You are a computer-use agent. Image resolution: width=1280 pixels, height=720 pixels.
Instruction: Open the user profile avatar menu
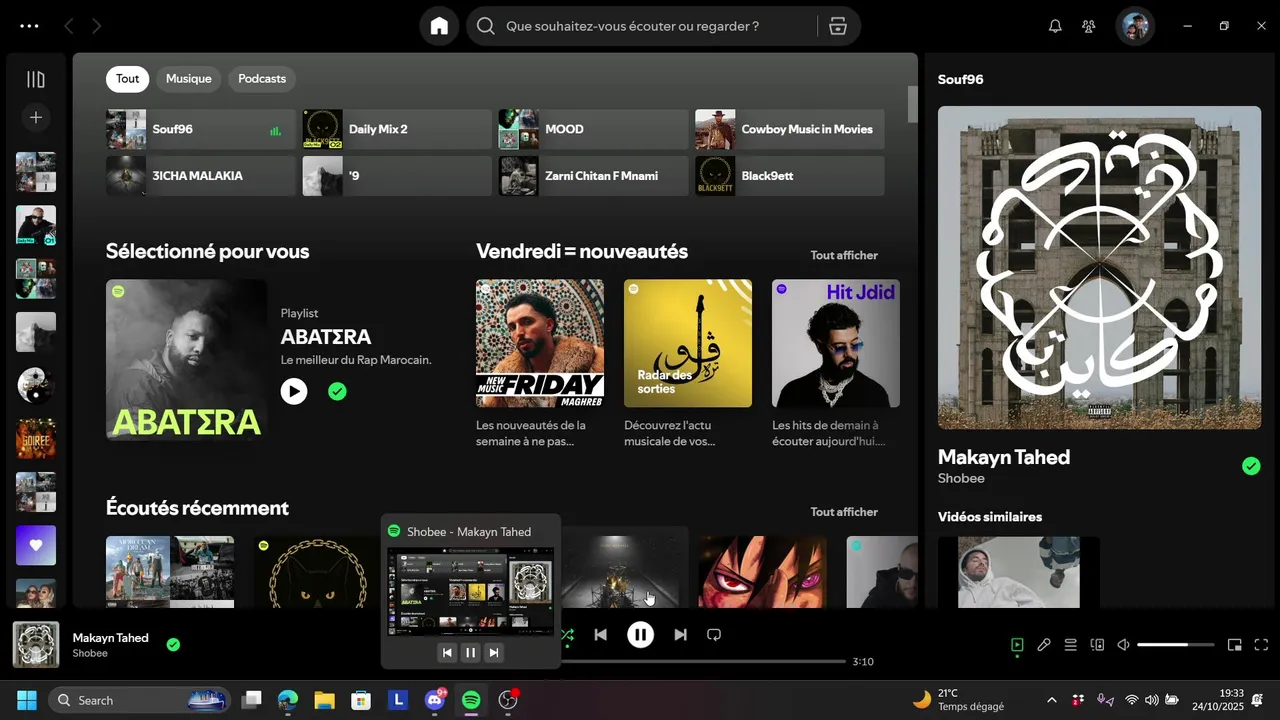(1135, 26)
